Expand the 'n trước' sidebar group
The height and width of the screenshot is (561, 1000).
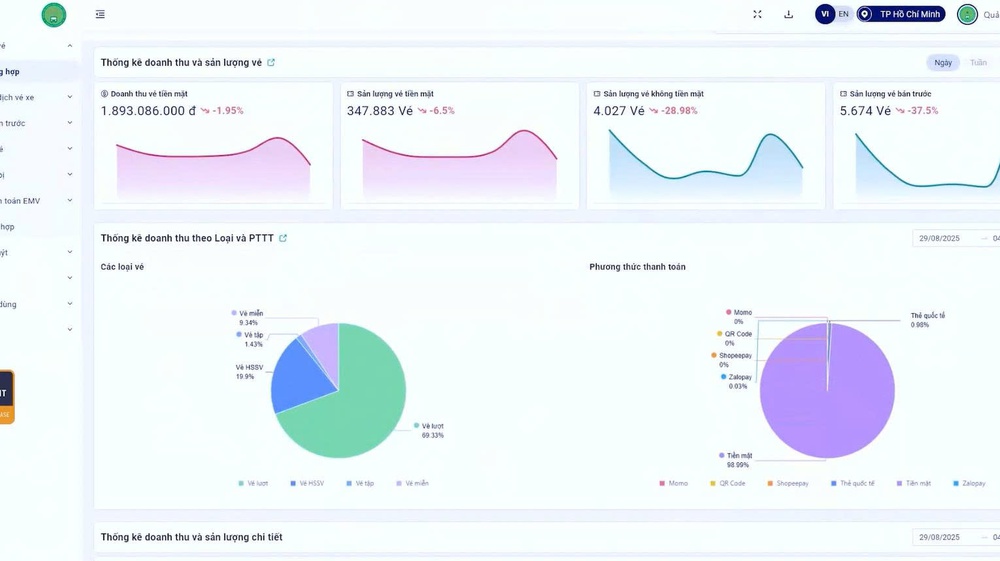pyautogui.click(x=70, y=122)
